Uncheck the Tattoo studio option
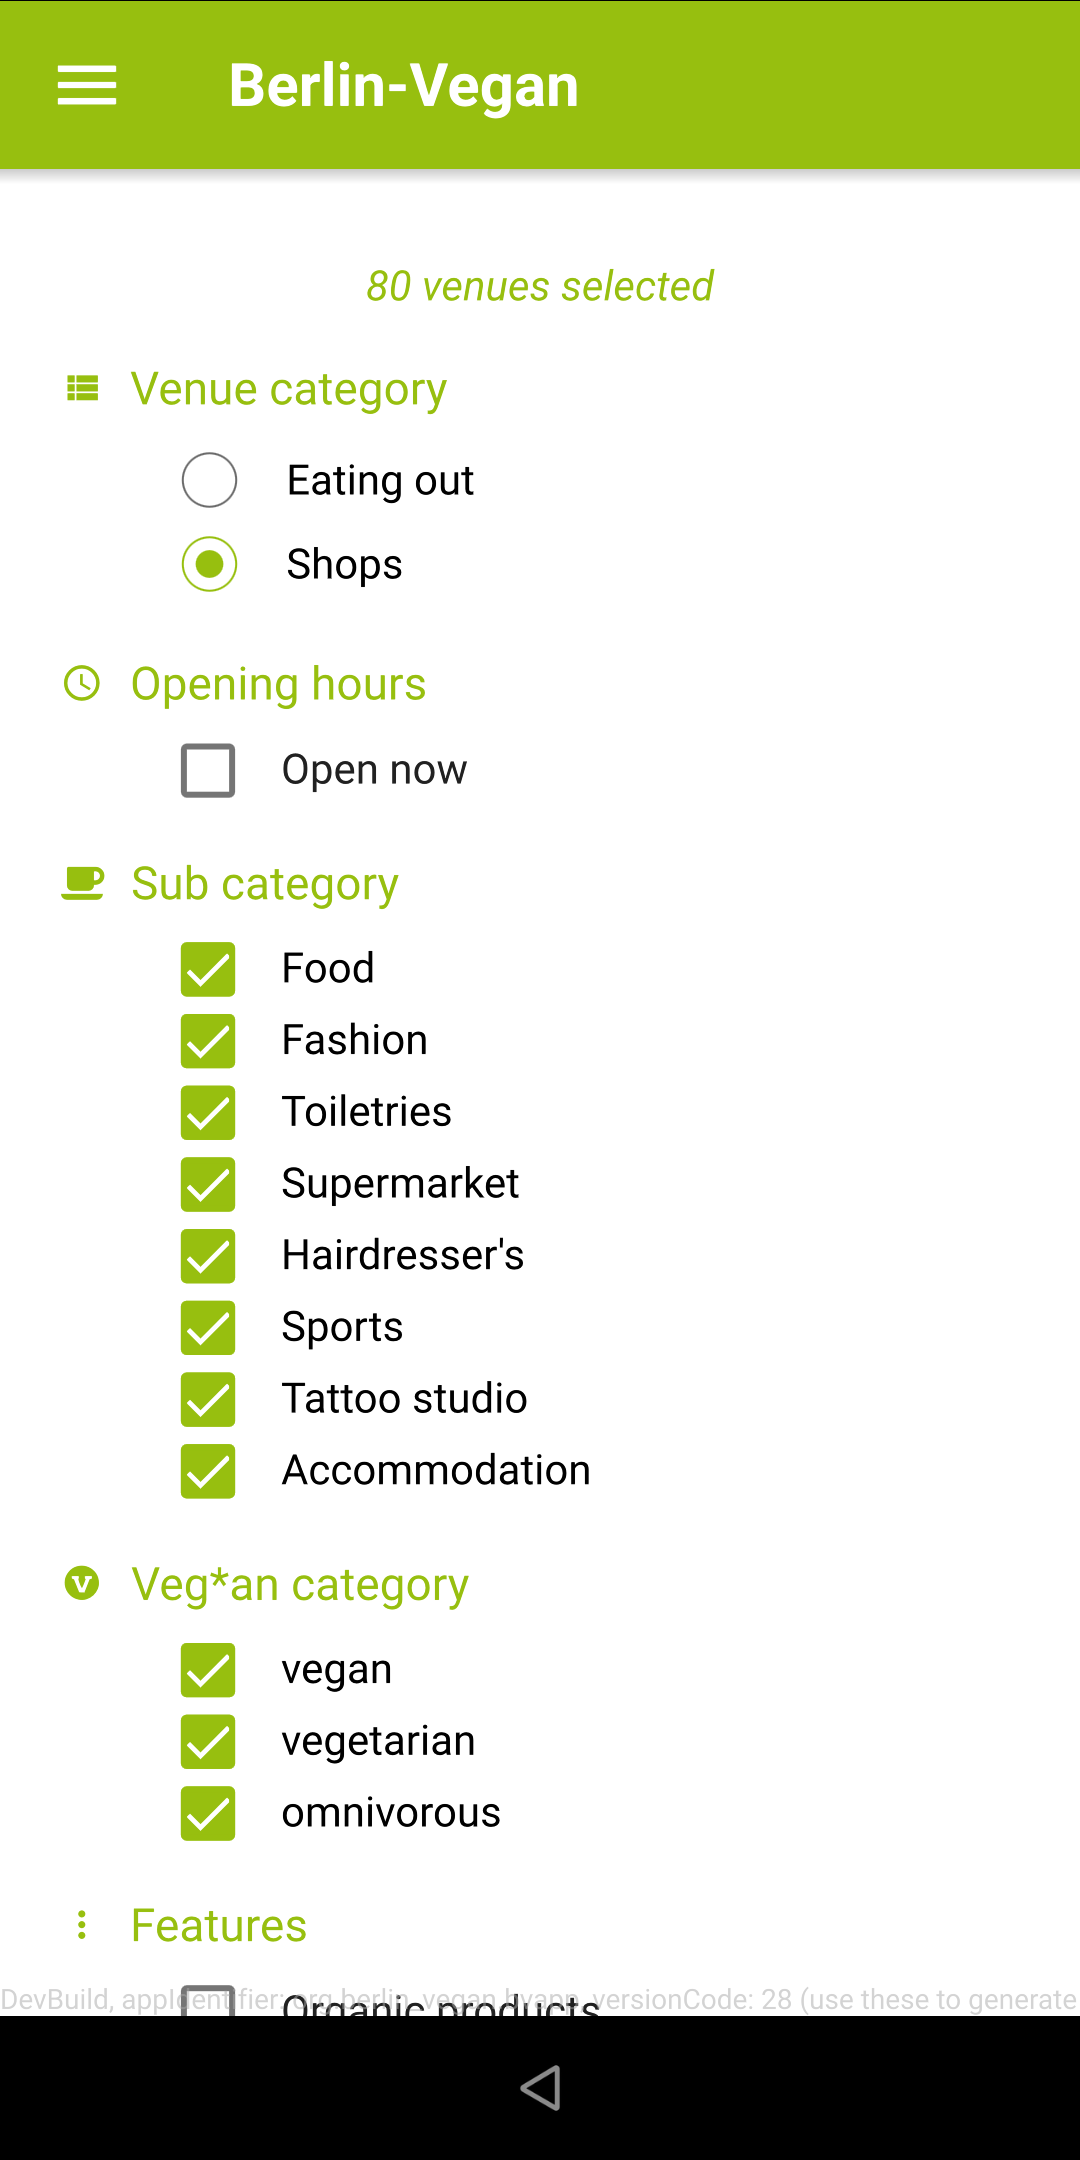Viewport: 1080px width, 2160px height. pos(208,1399)
